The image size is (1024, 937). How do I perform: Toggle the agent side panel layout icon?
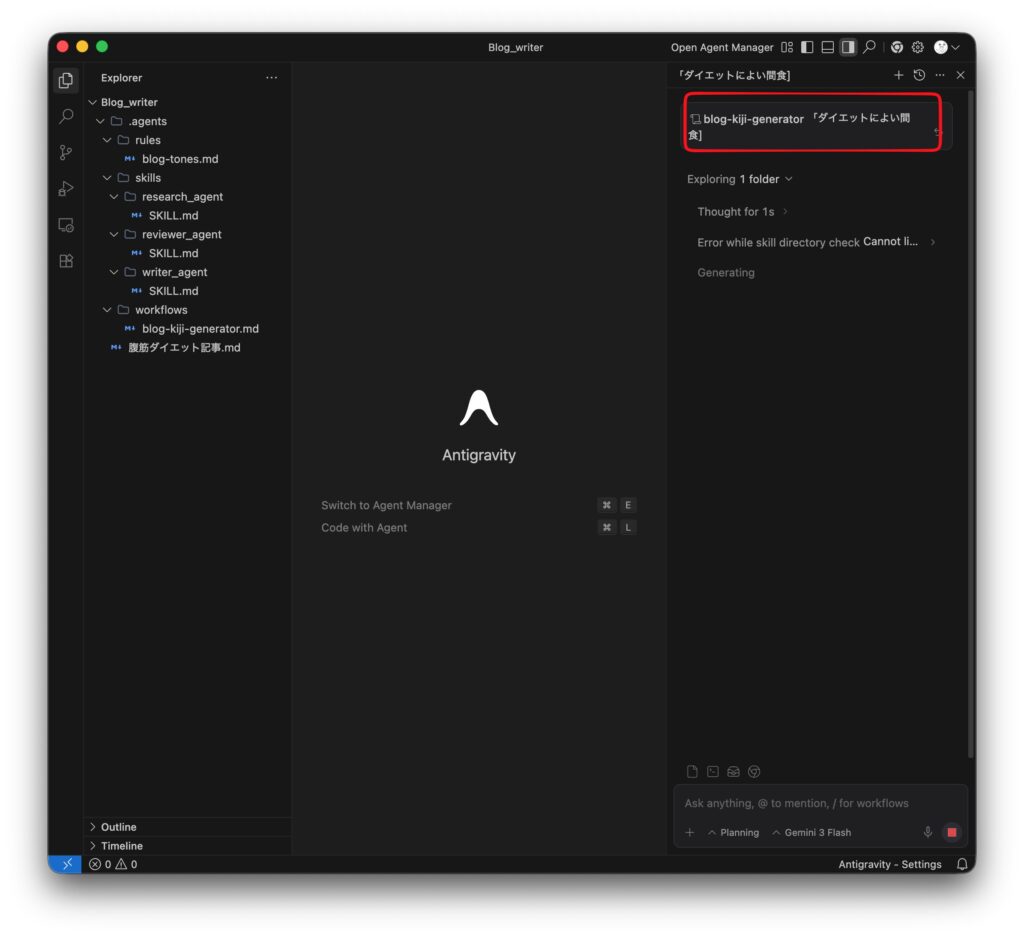click(x=848, y=47)
